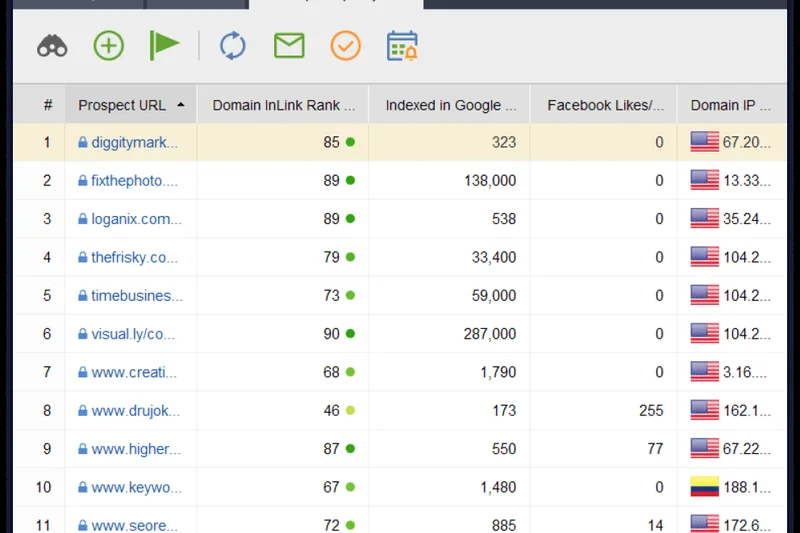Open the visual.ly/co... prospect link

click(133, 334)
